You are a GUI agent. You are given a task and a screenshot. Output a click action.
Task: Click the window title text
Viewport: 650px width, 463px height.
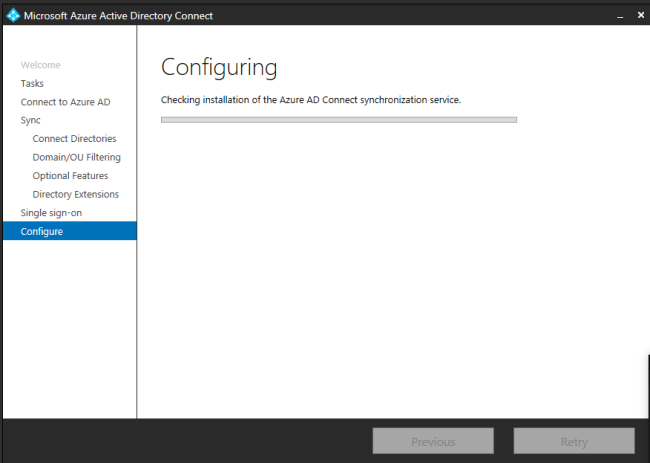point(118,16)
